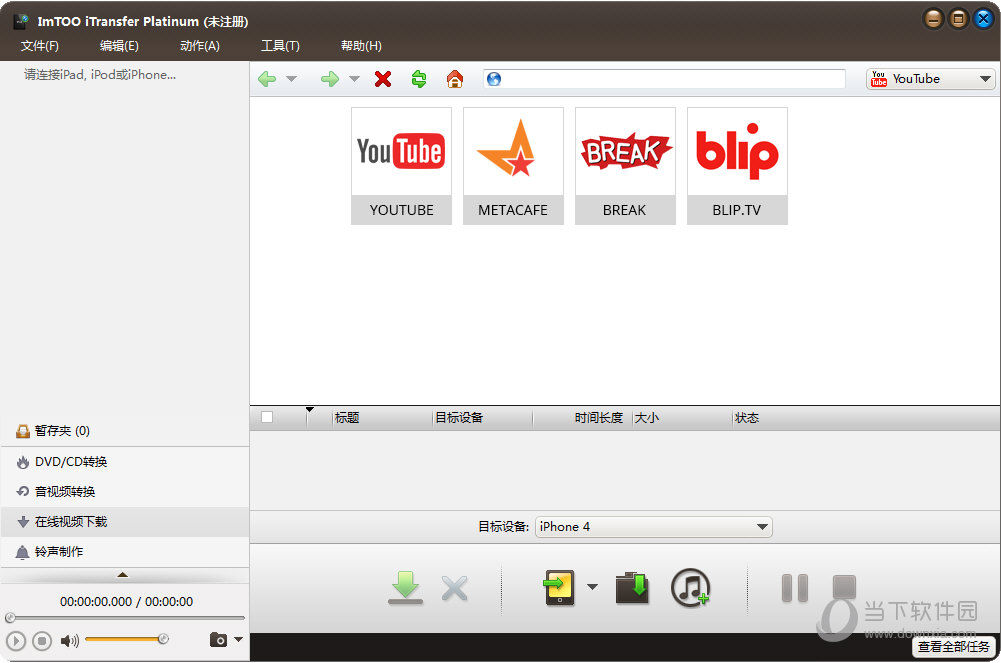The width and height of the screenshot is (1001, 663).
Task: Open the transfer to device dropdown arrow
Action: [x=592, y=587]
